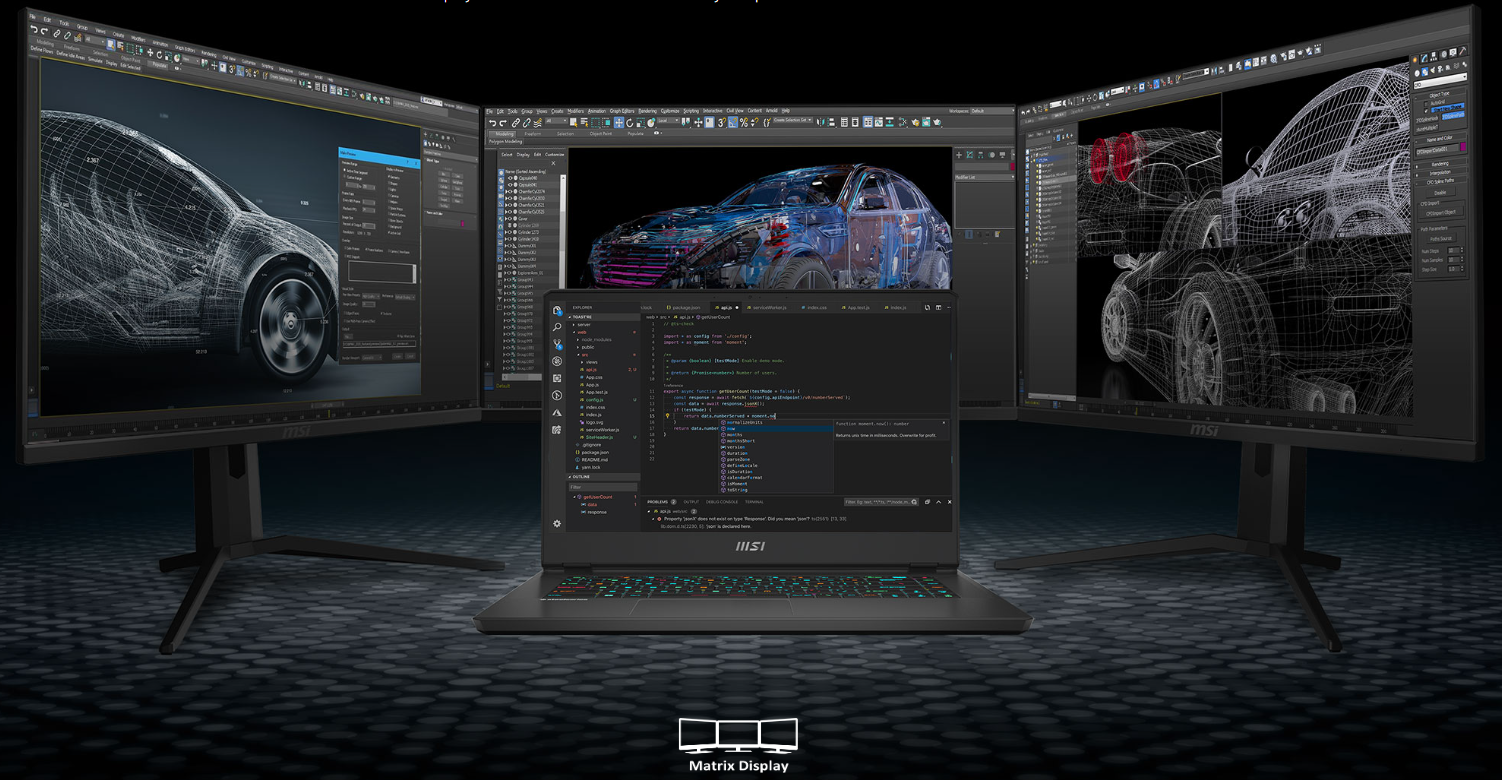The image size is (1502, 780).
Task: Open Source Control icon in laptop editor
Action: tap(557, 344)
